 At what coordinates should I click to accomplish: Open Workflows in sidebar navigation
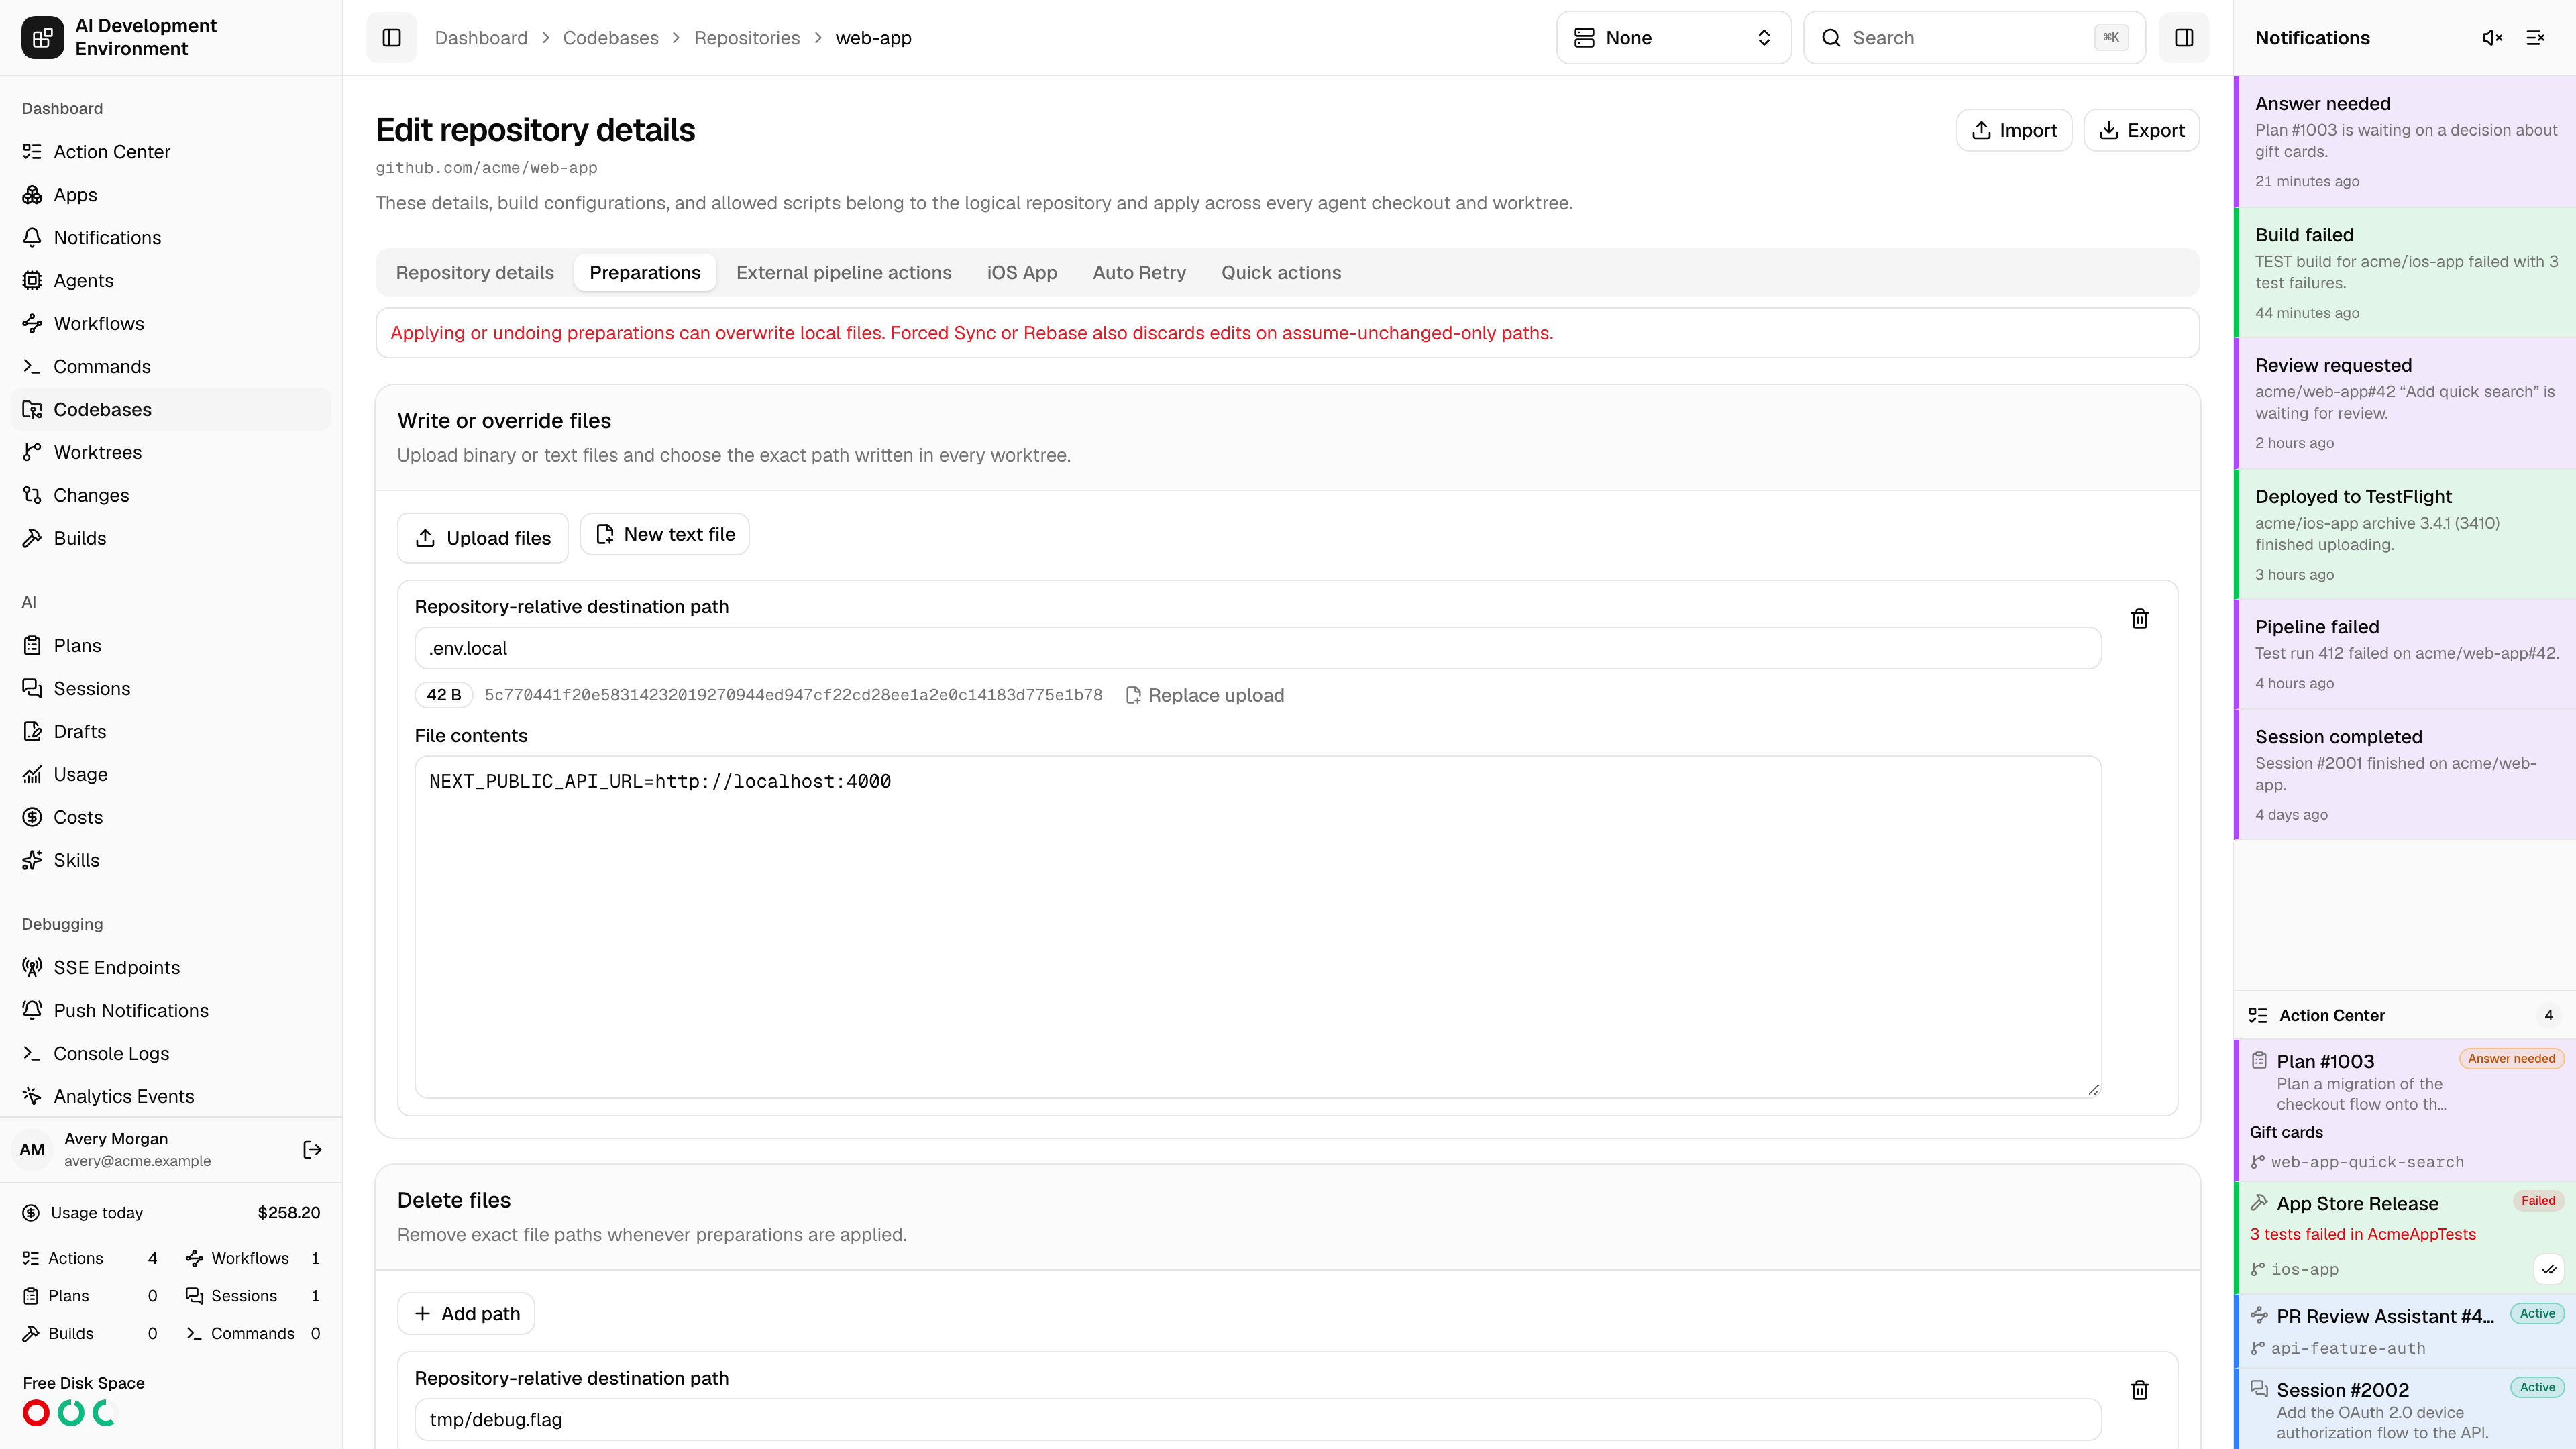171,324
